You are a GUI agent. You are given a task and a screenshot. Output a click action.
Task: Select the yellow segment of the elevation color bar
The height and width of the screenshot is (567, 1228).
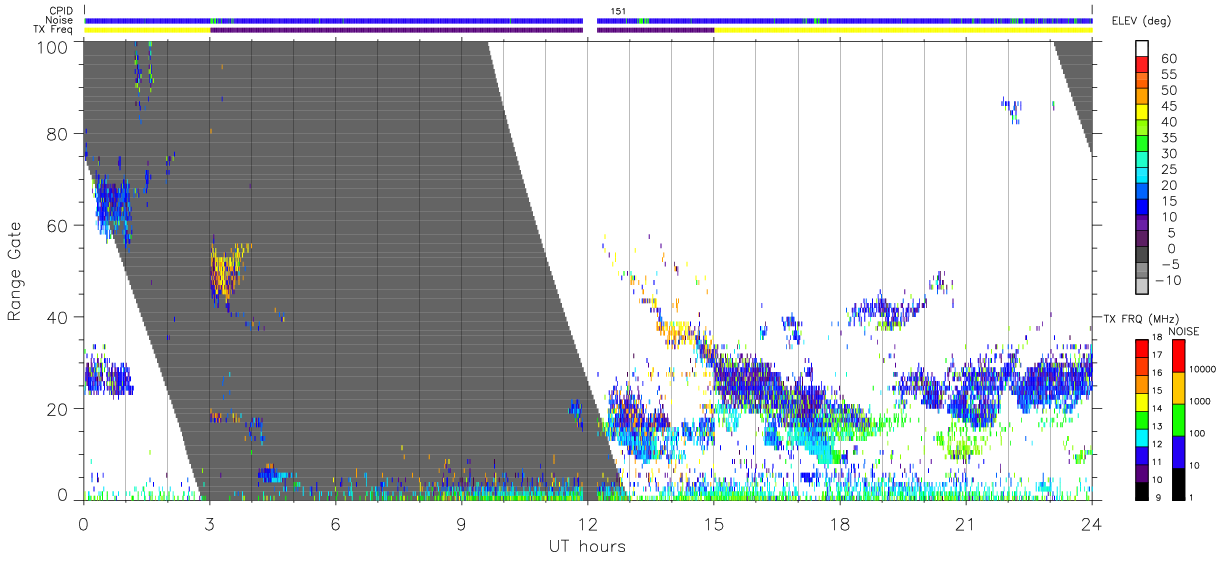1143,112
